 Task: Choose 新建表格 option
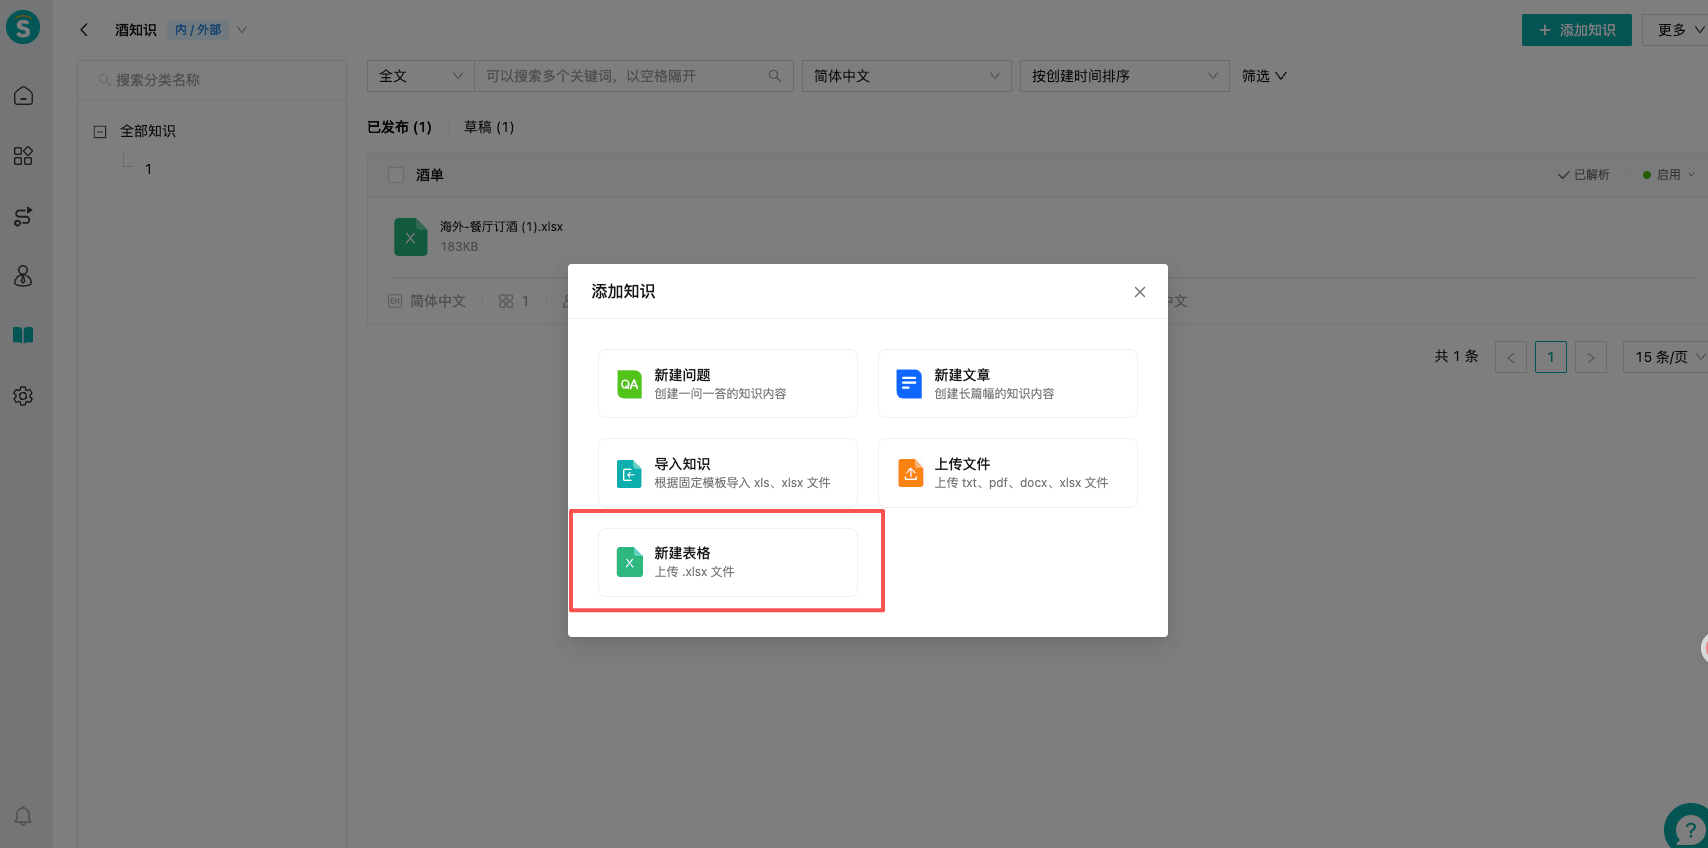tap(728, 562)
